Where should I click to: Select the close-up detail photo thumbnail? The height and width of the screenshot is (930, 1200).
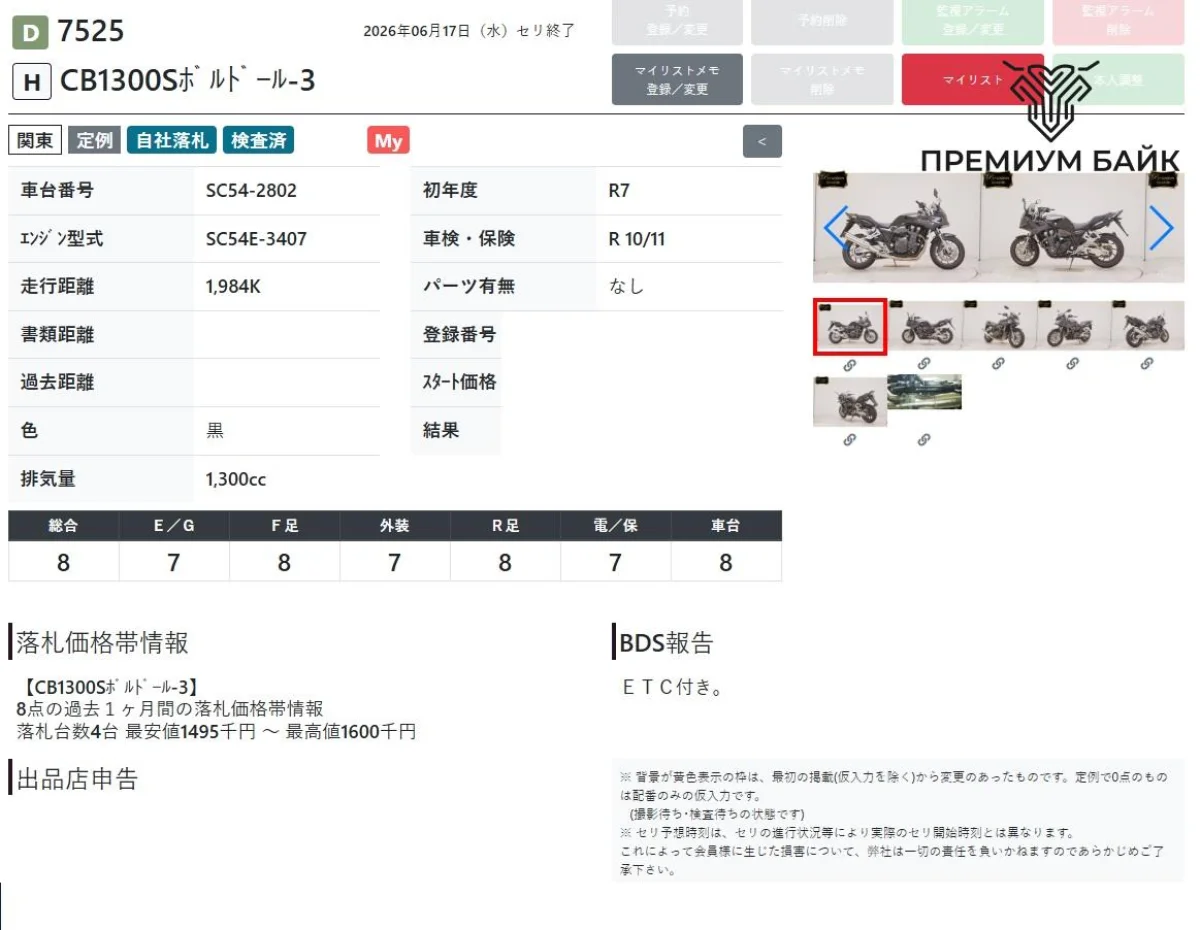point(925,392)
